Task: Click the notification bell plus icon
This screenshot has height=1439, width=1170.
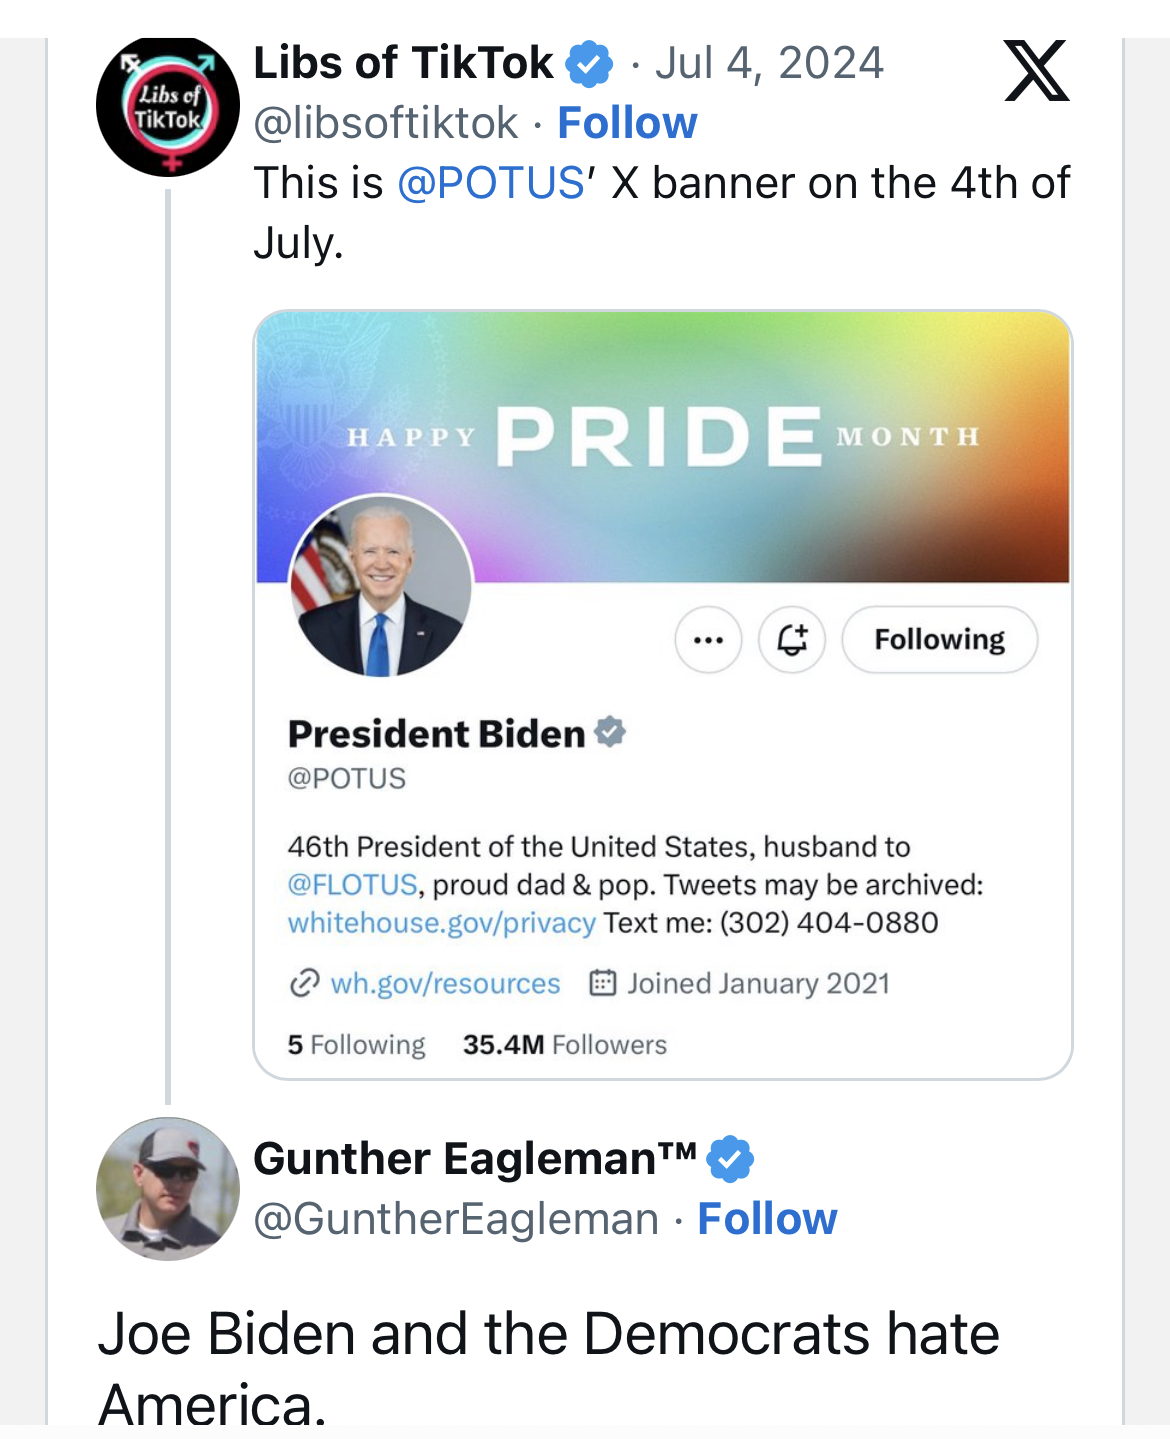Action: click(x=792, y=640)
